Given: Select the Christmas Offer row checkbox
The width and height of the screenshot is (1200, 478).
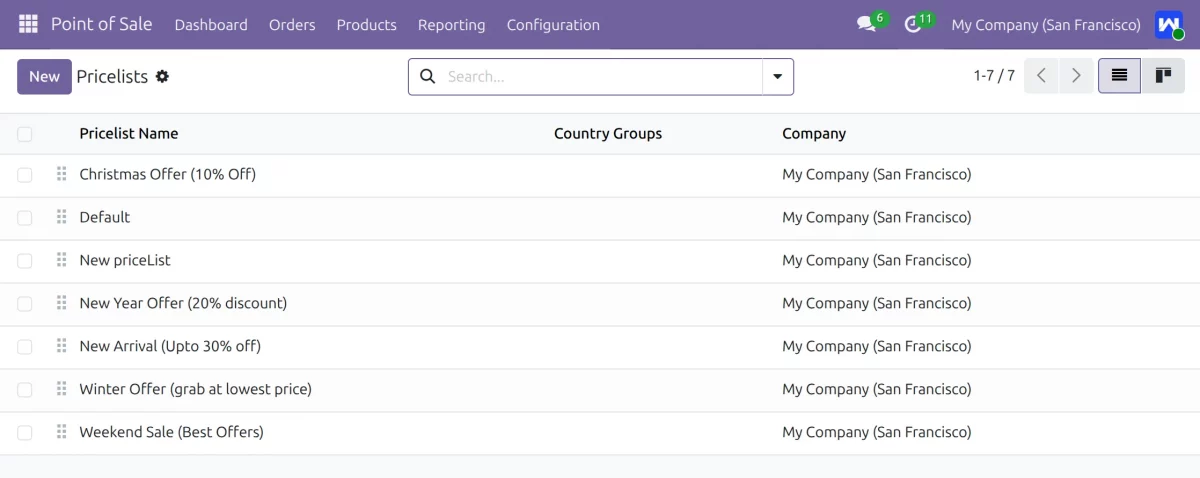Looking at the screenshot, I should tap(25, 175).
